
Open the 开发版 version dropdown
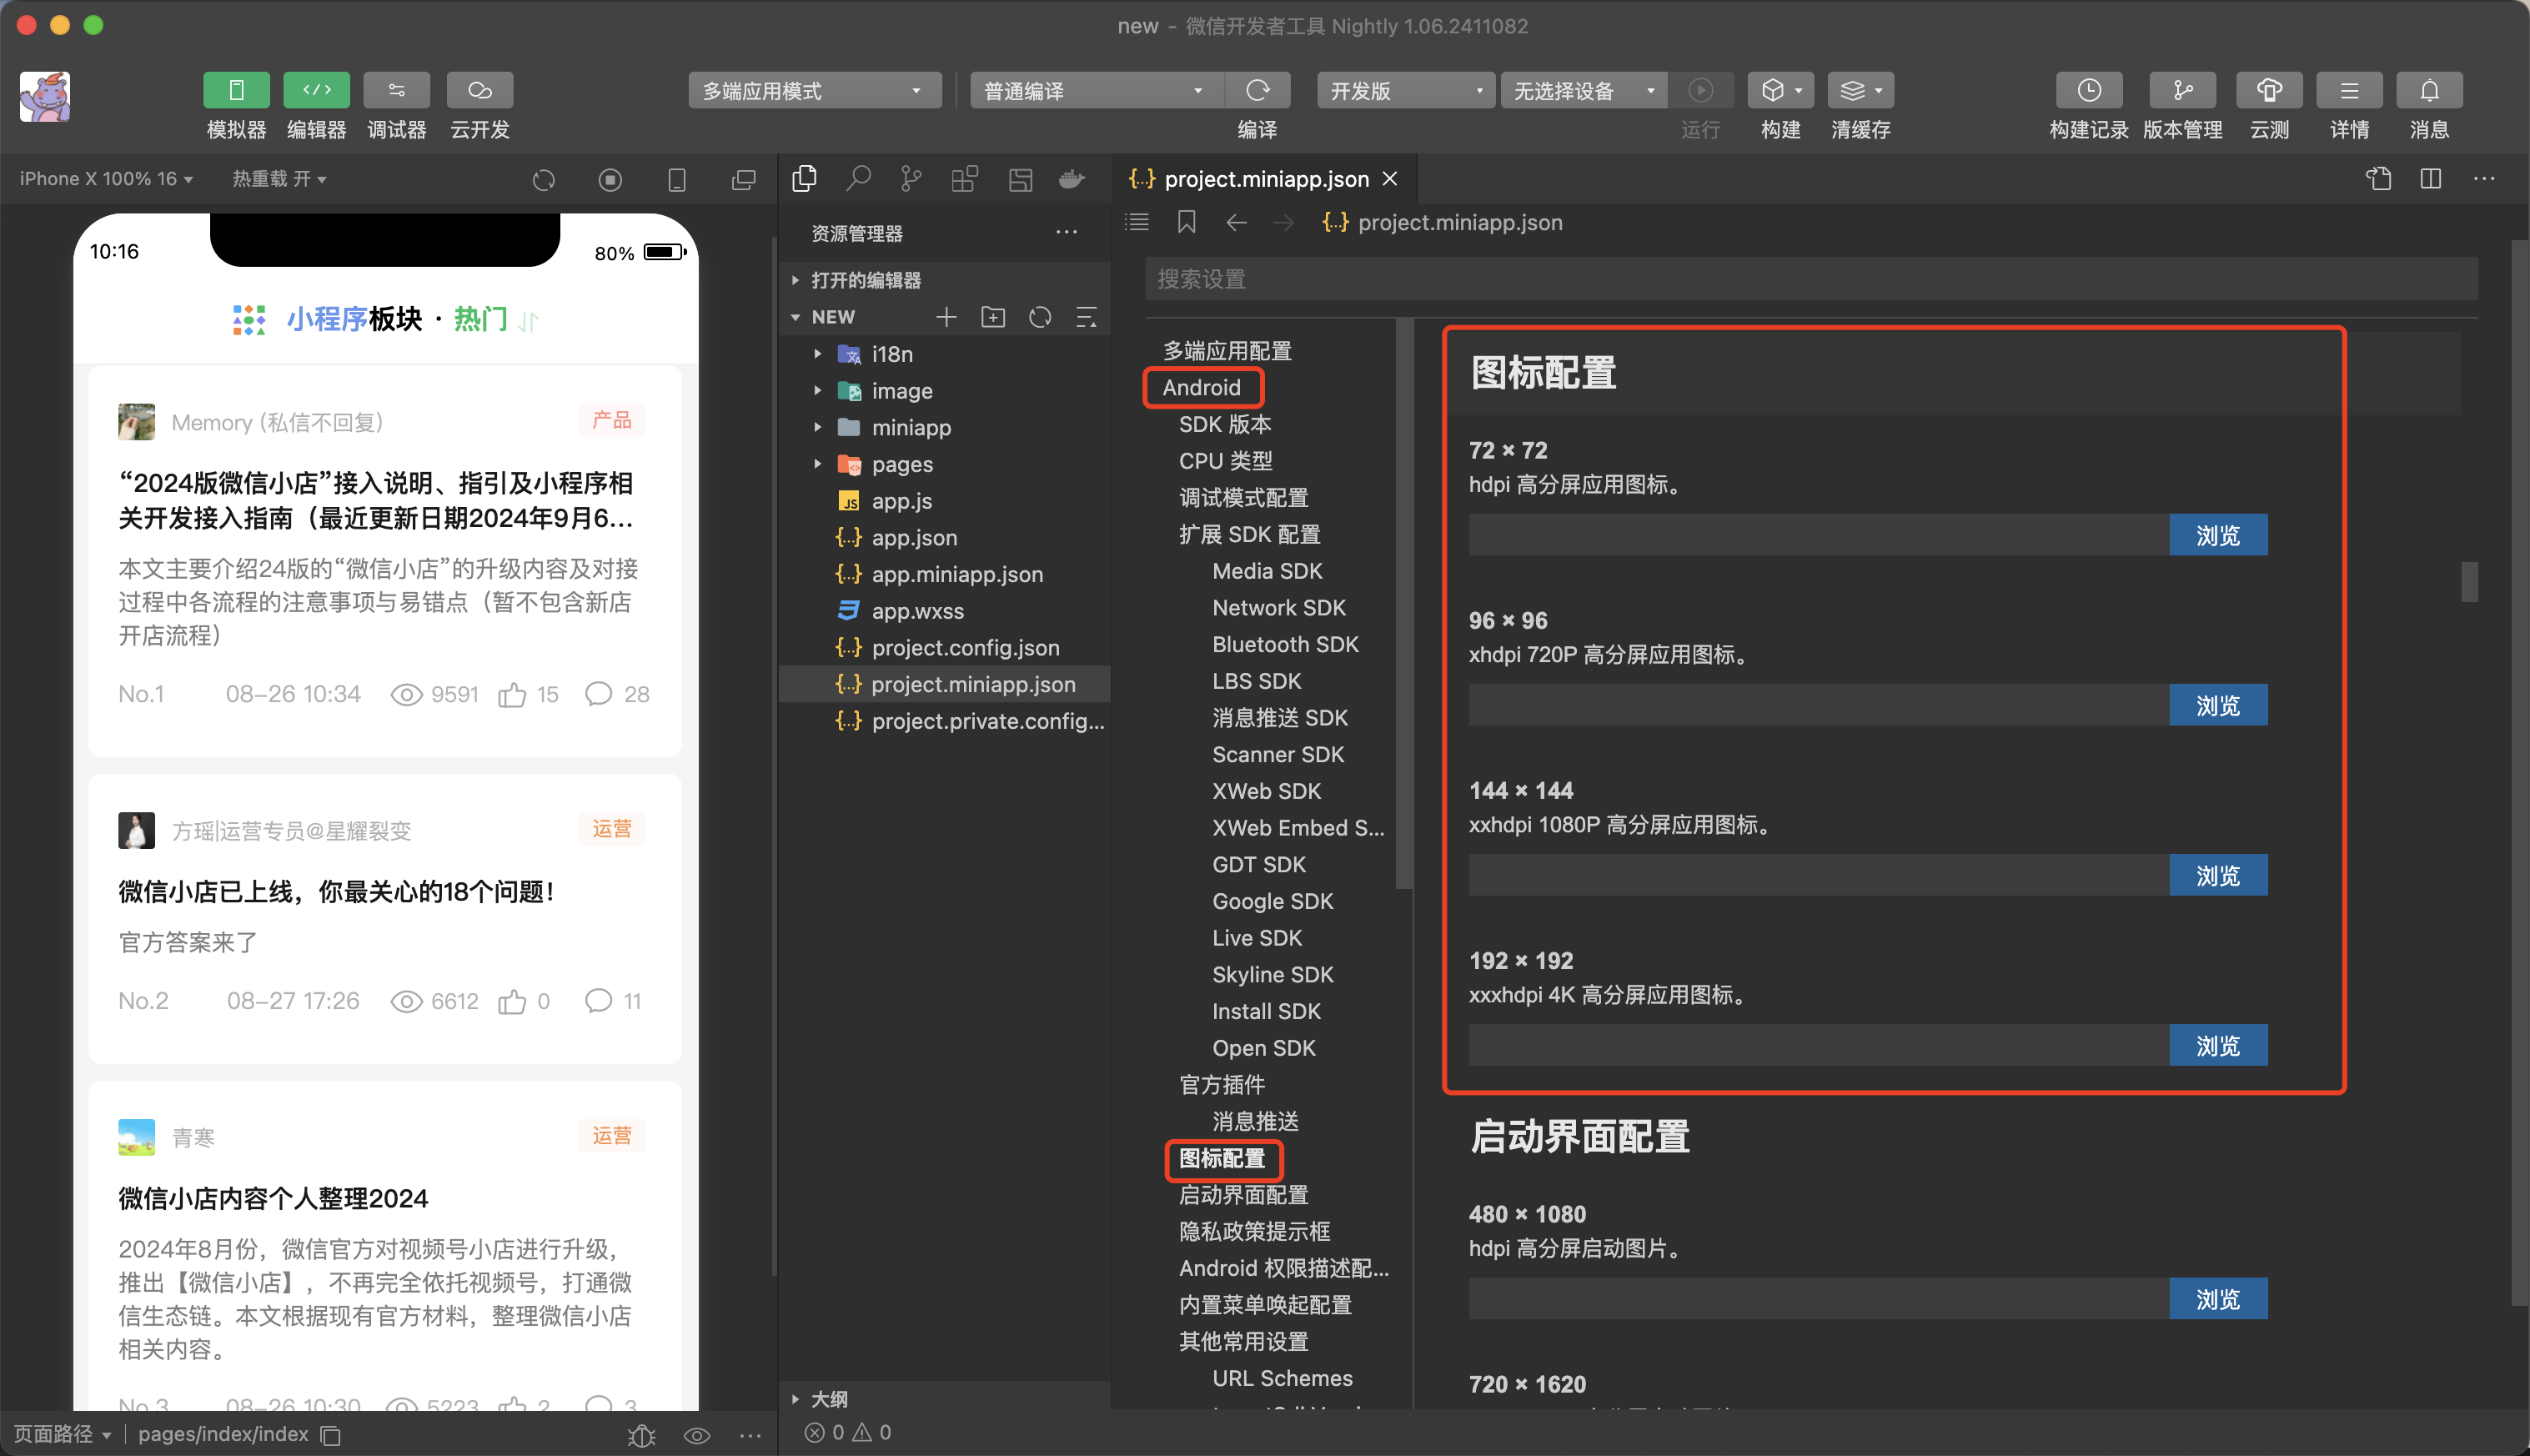tap(1405, 91)
